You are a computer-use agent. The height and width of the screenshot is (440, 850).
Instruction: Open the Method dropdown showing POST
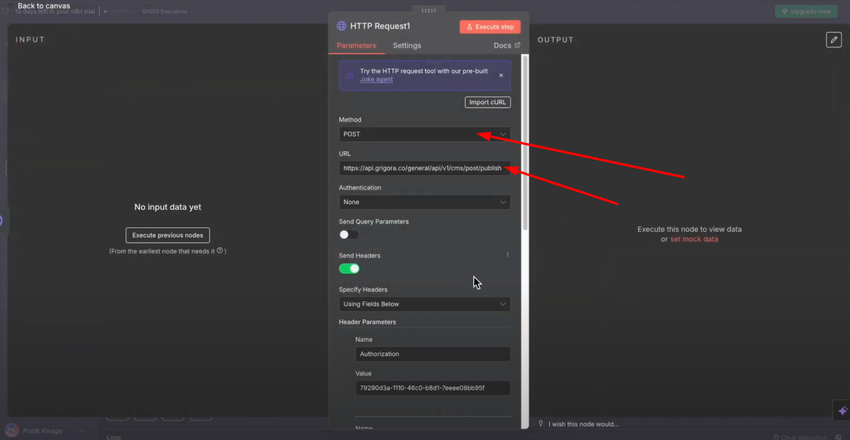point(424,134)
